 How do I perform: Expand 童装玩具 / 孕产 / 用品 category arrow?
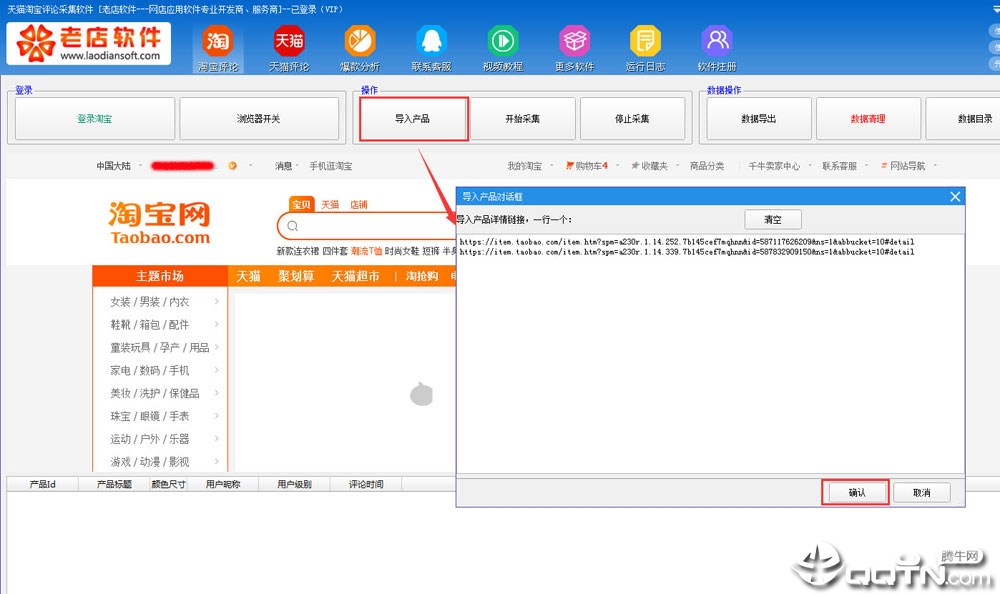coord(217,347)
